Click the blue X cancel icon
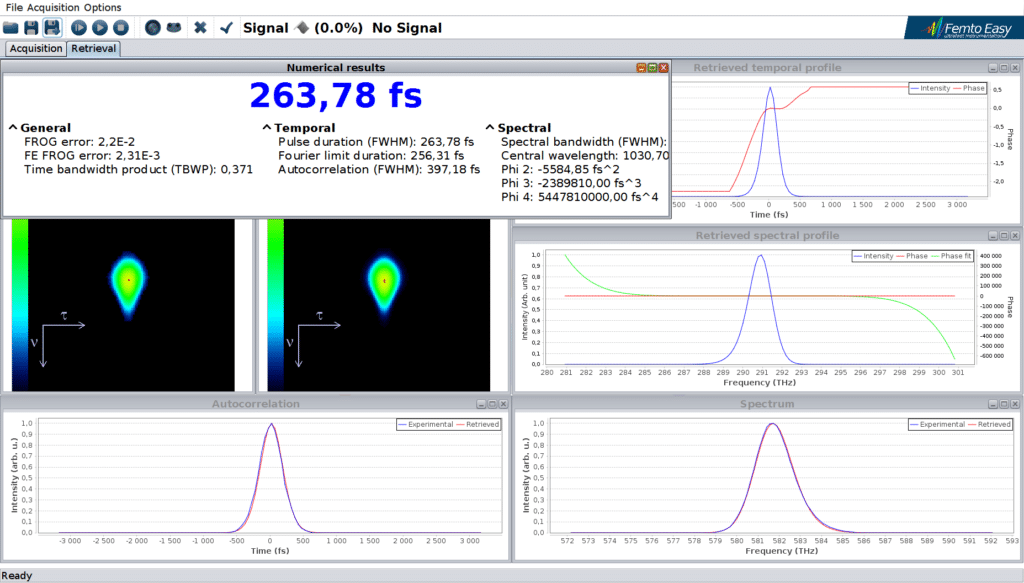Image resolution: width=1024 pixels, height=583 pixels. [198, 27]
